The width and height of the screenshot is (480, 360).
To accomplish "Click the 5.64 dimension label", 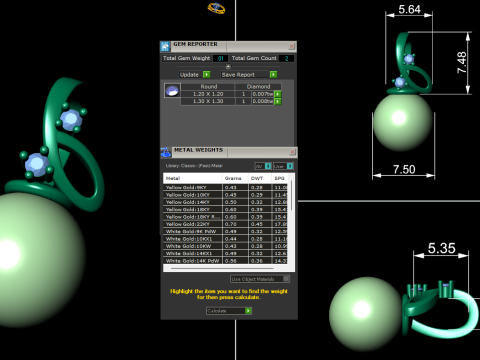I will [x=409, y=9].
